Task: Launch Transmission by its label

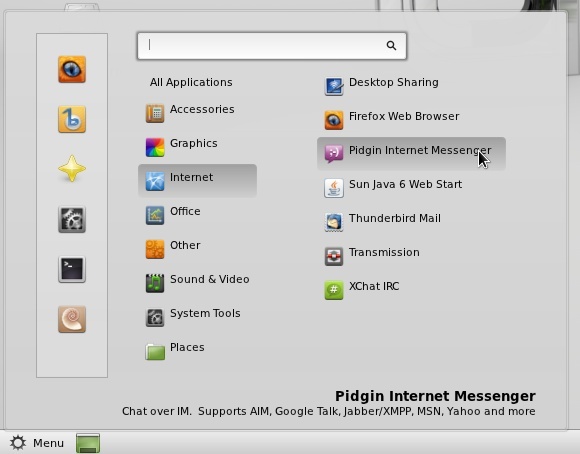Action: tap(384, 252)
